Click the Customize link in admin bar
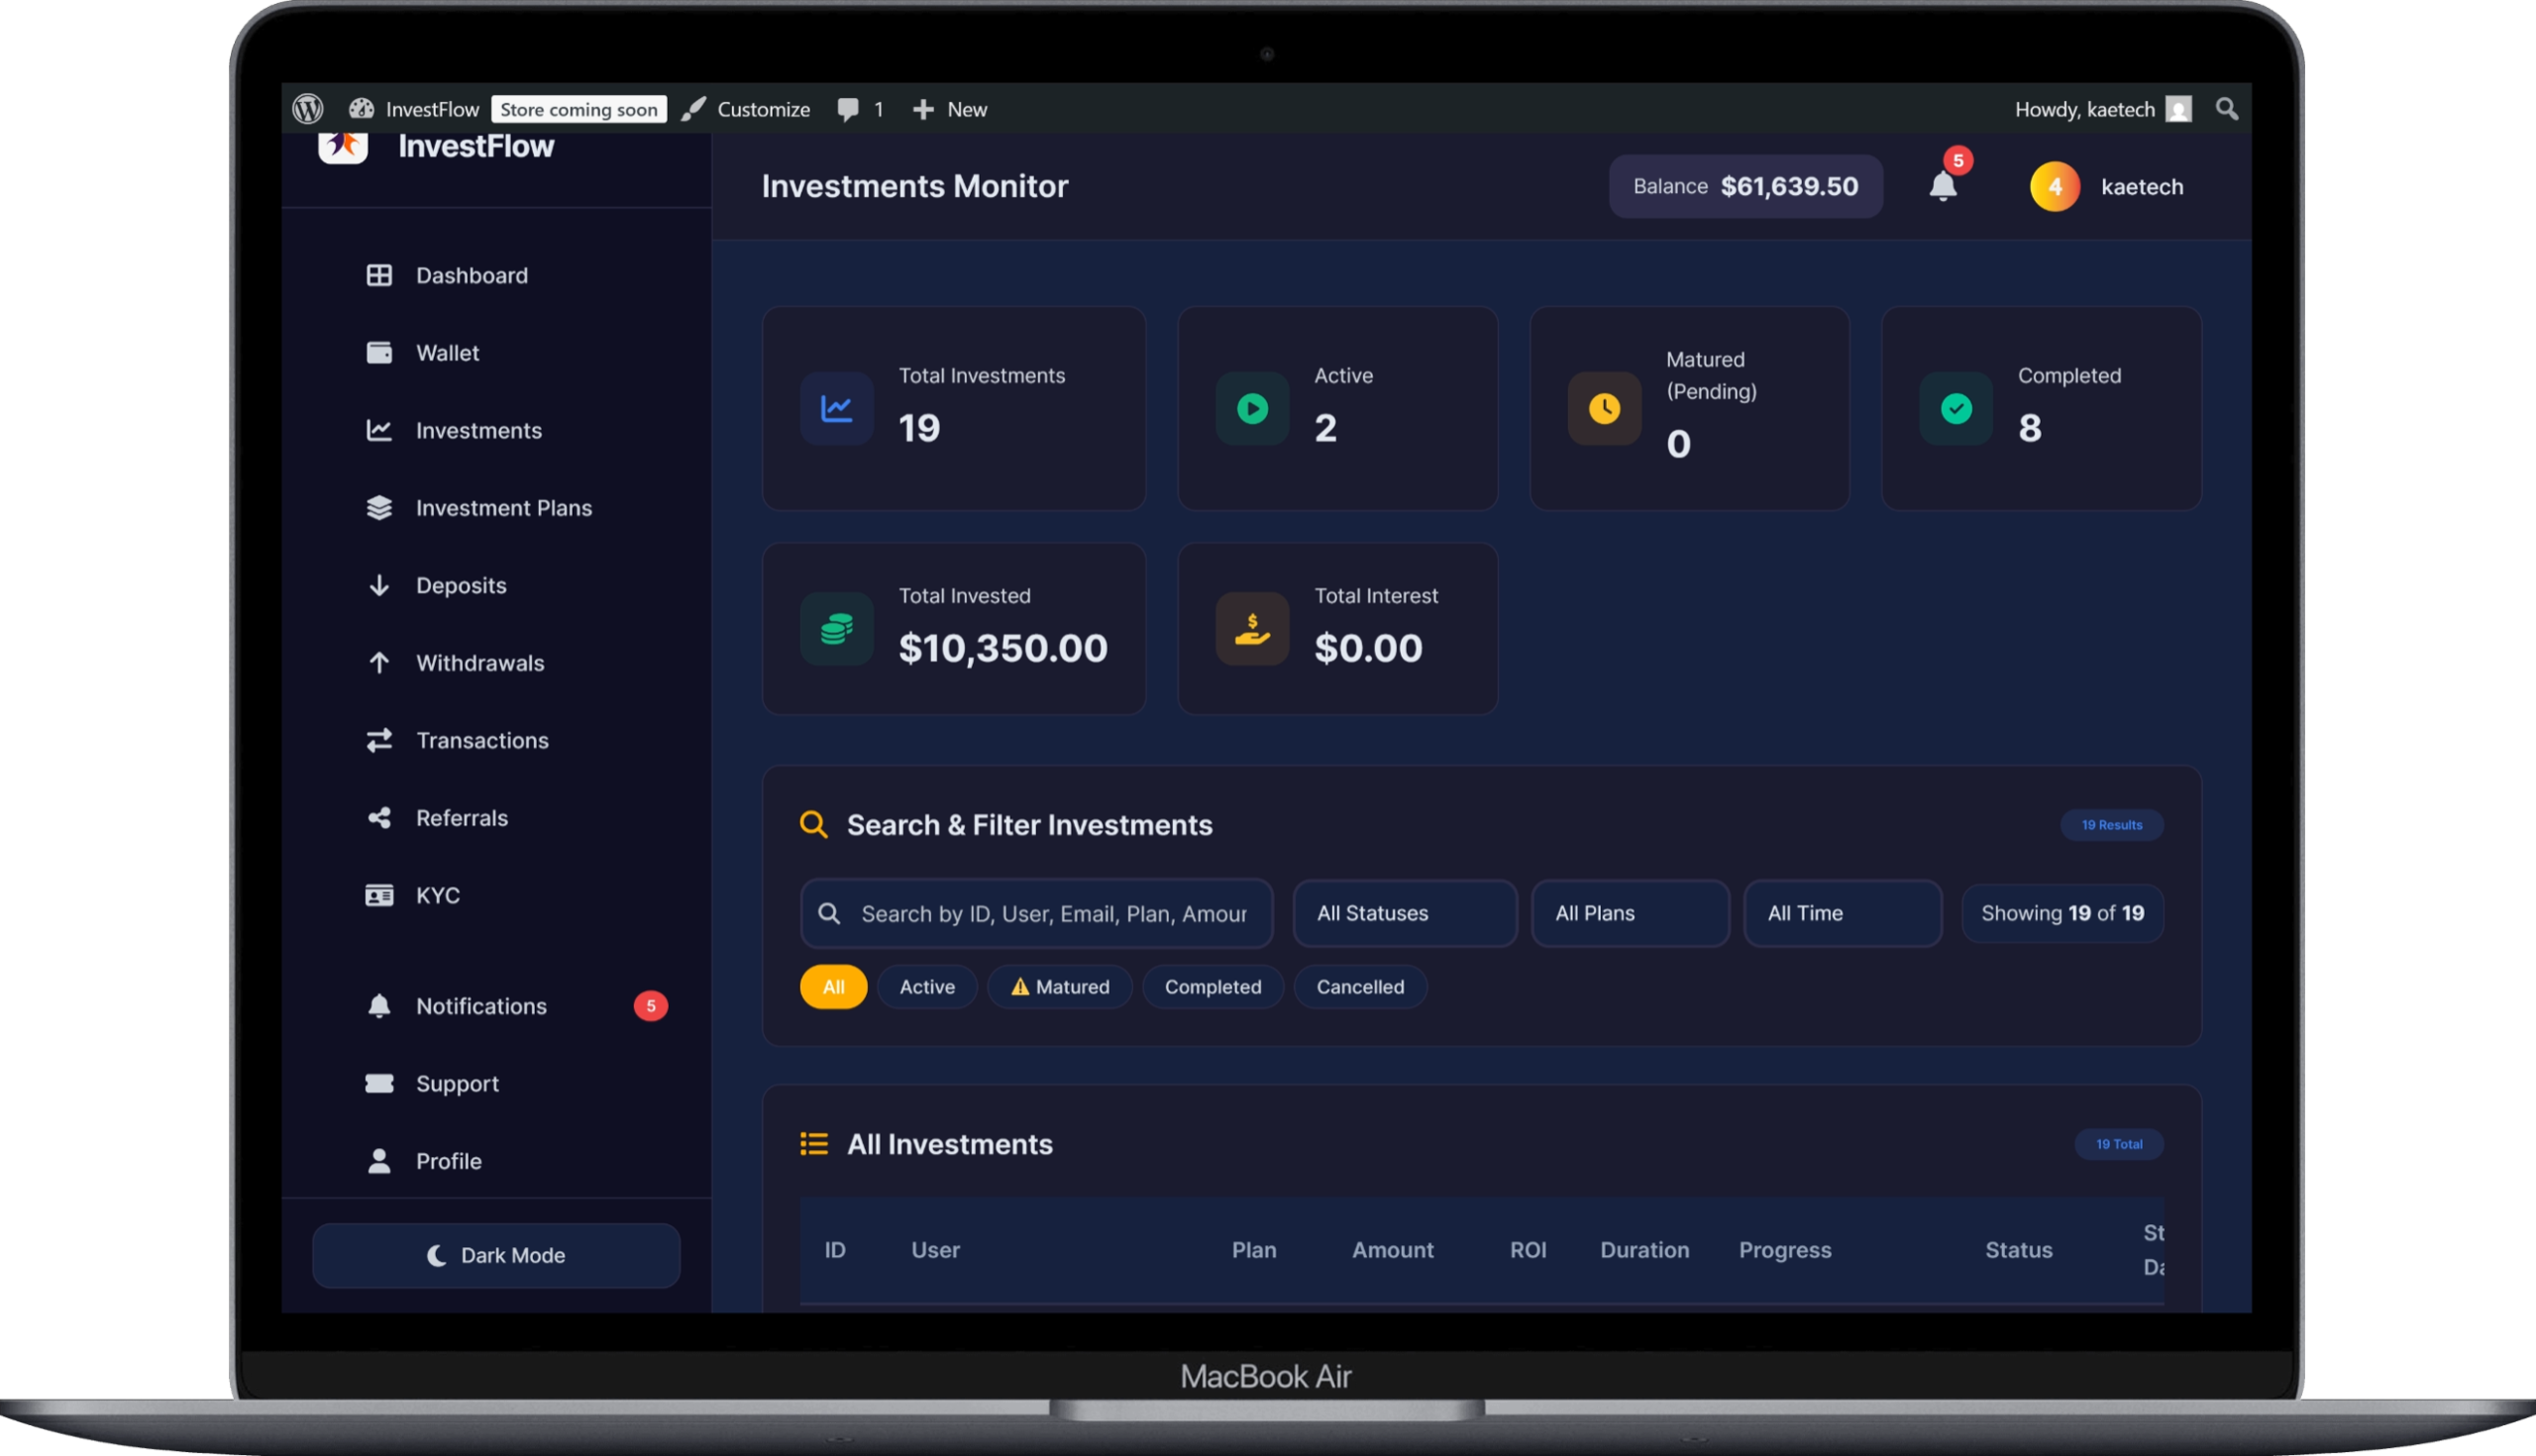 pos(763,109)
